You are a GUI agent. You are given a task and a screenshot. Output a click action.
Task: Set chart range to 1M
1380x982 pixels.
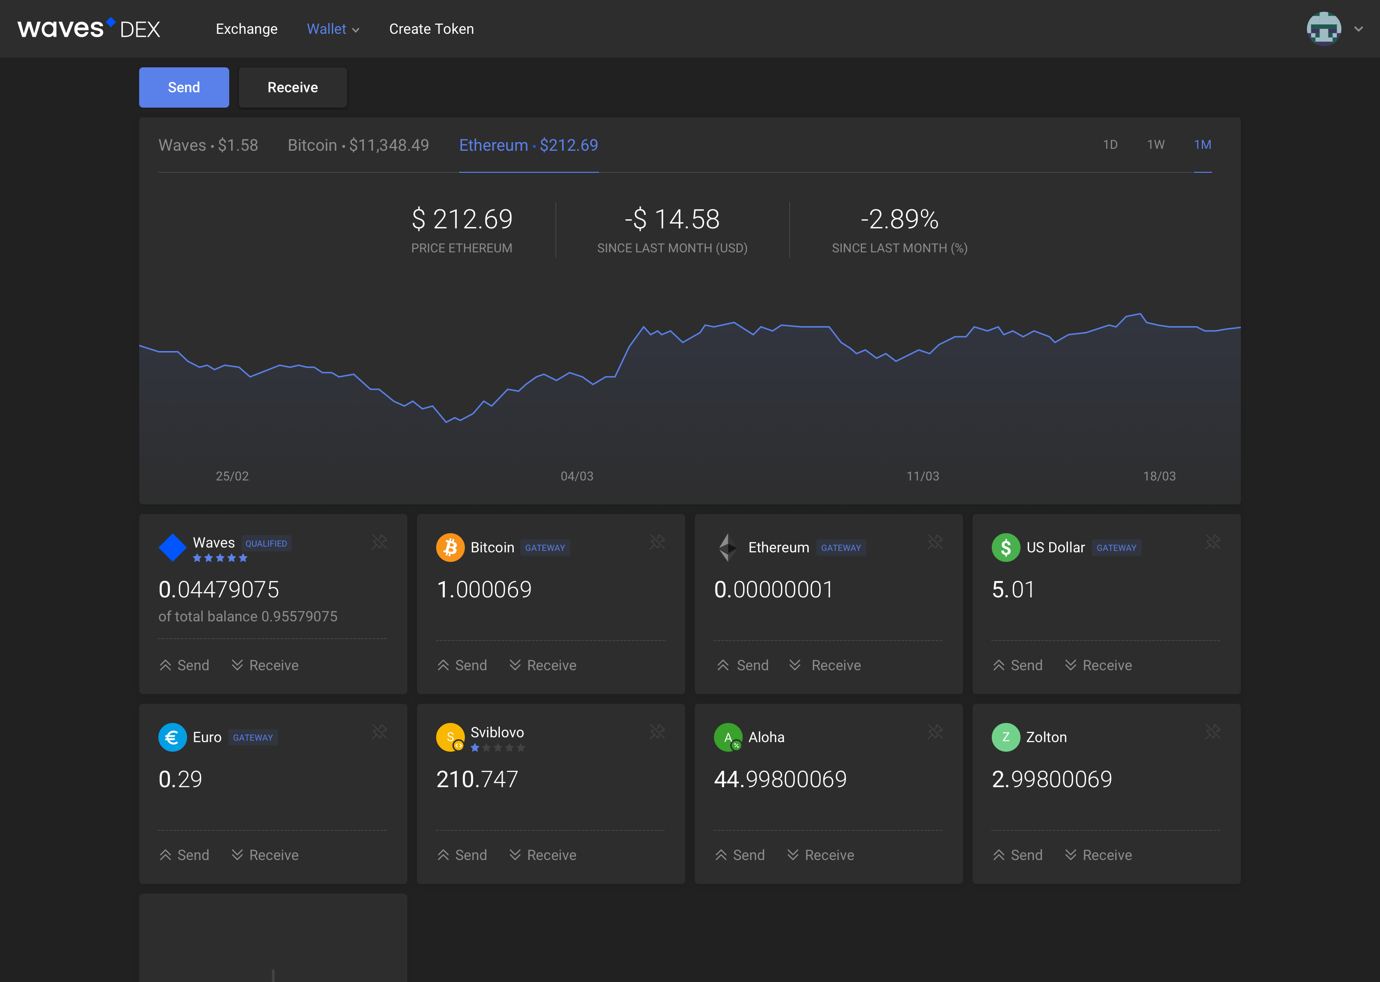[1203, 145]
